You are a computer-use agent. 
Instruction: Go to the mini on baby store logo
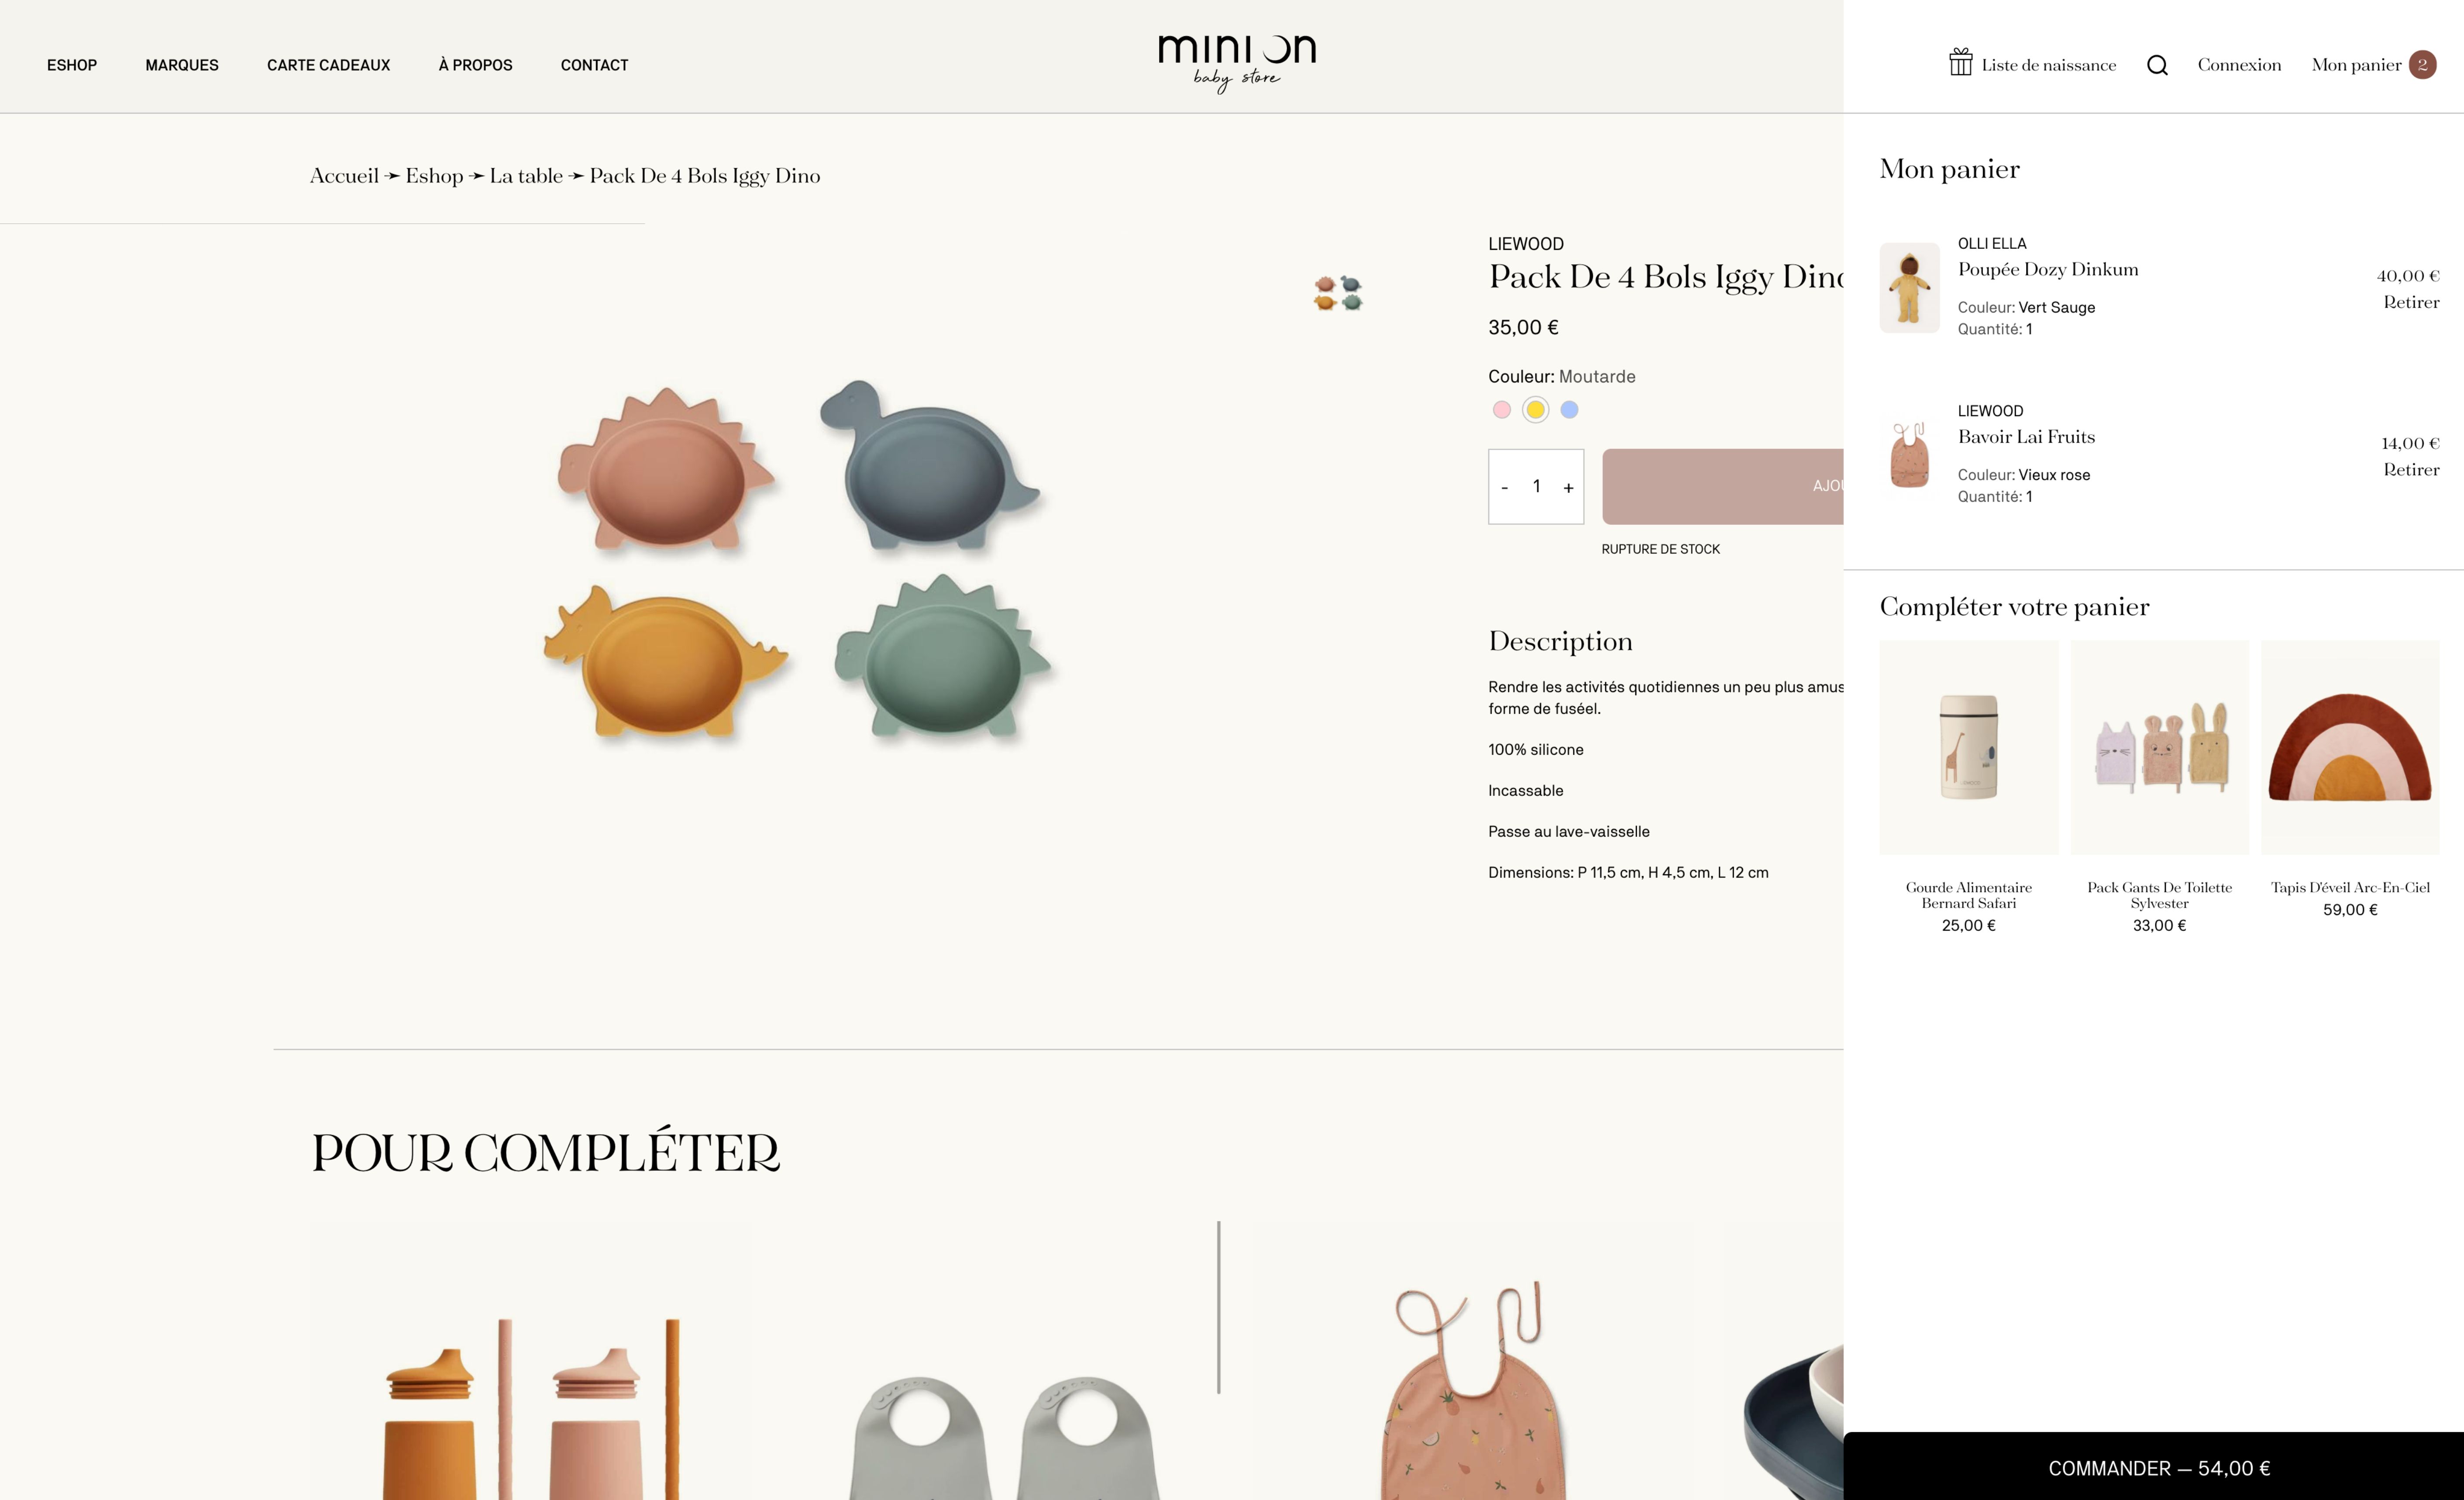1237,63
